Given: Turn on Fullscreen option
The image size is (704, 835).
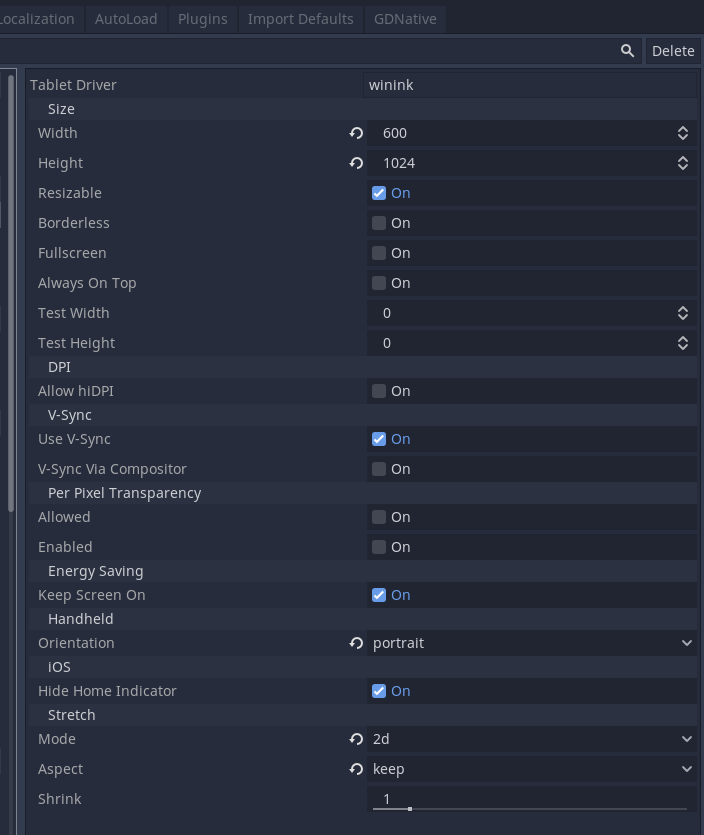Looking at the screenshot, I should click(379, 253).
